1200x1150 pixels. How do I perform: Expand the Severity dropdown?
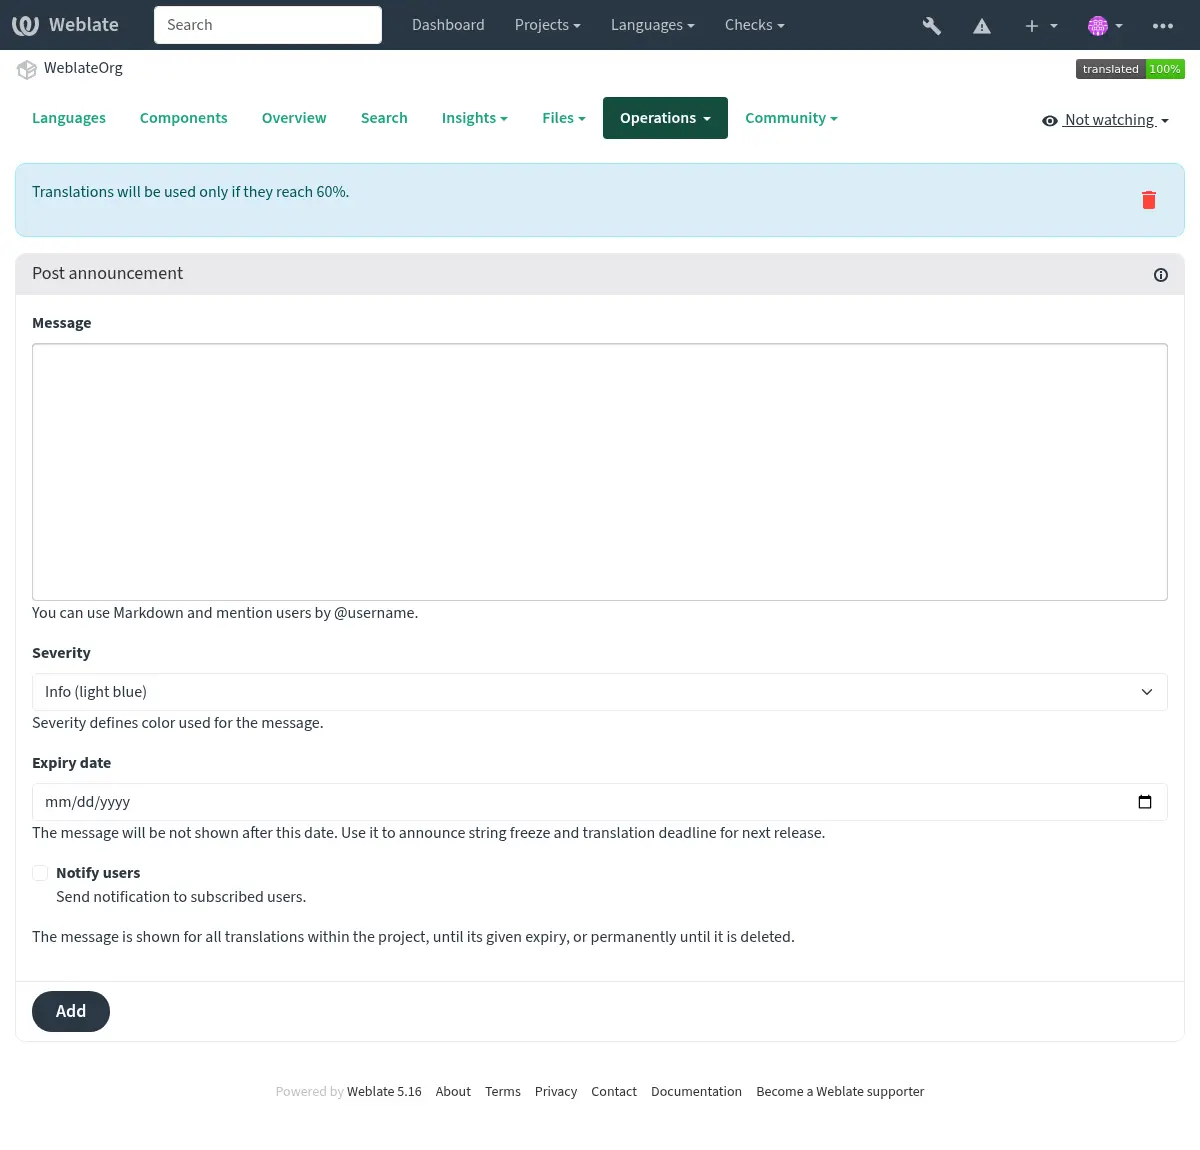[x=599, y=692]
